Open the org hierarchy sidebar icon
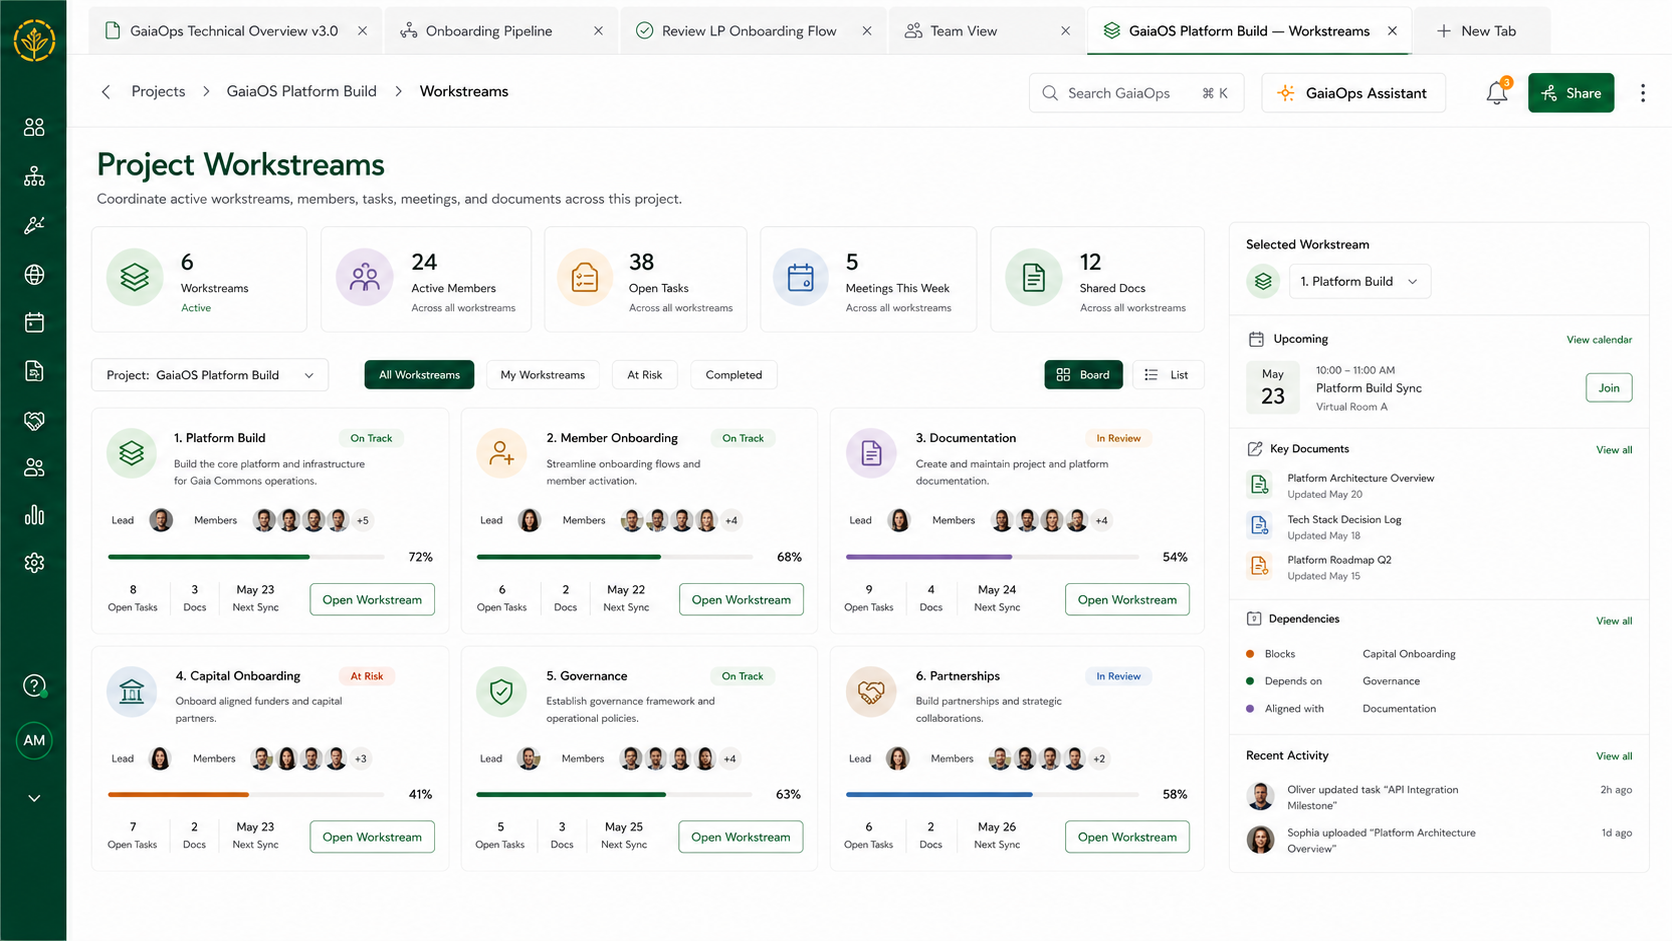Viewport: 1672px width, 941px height. pos(34,176)
